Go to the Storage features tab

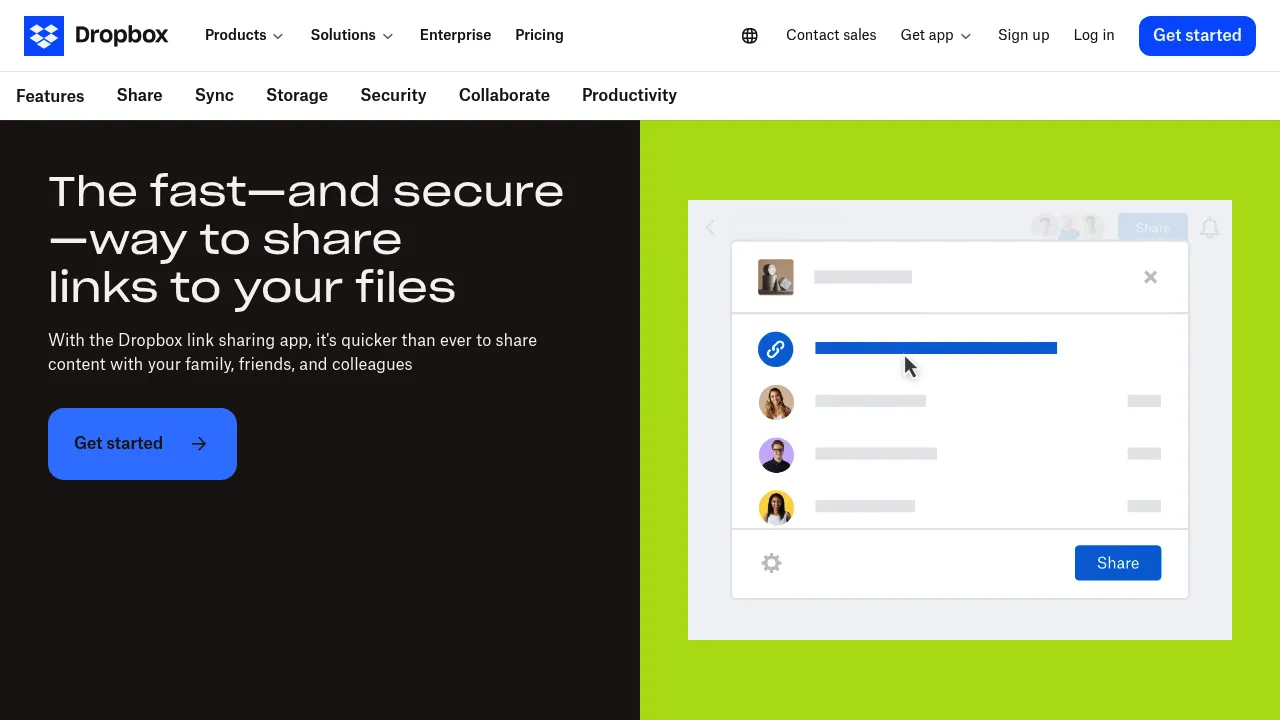point(297,95)
